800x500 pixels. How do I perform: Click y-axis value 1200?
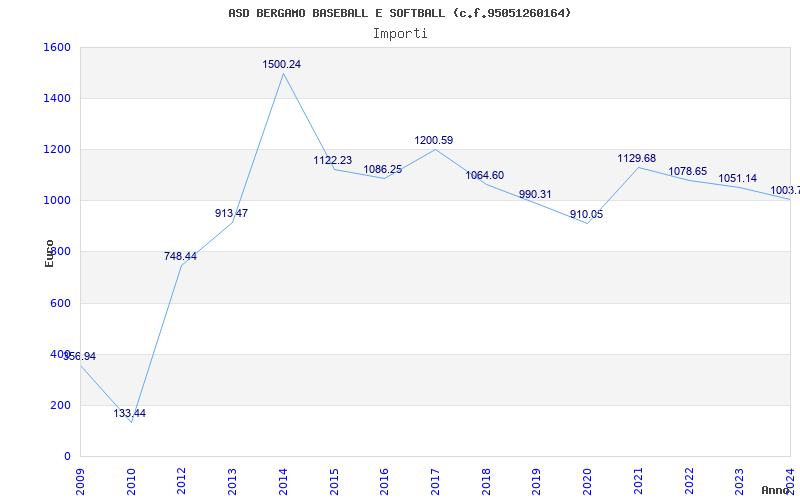click(57, 149)
